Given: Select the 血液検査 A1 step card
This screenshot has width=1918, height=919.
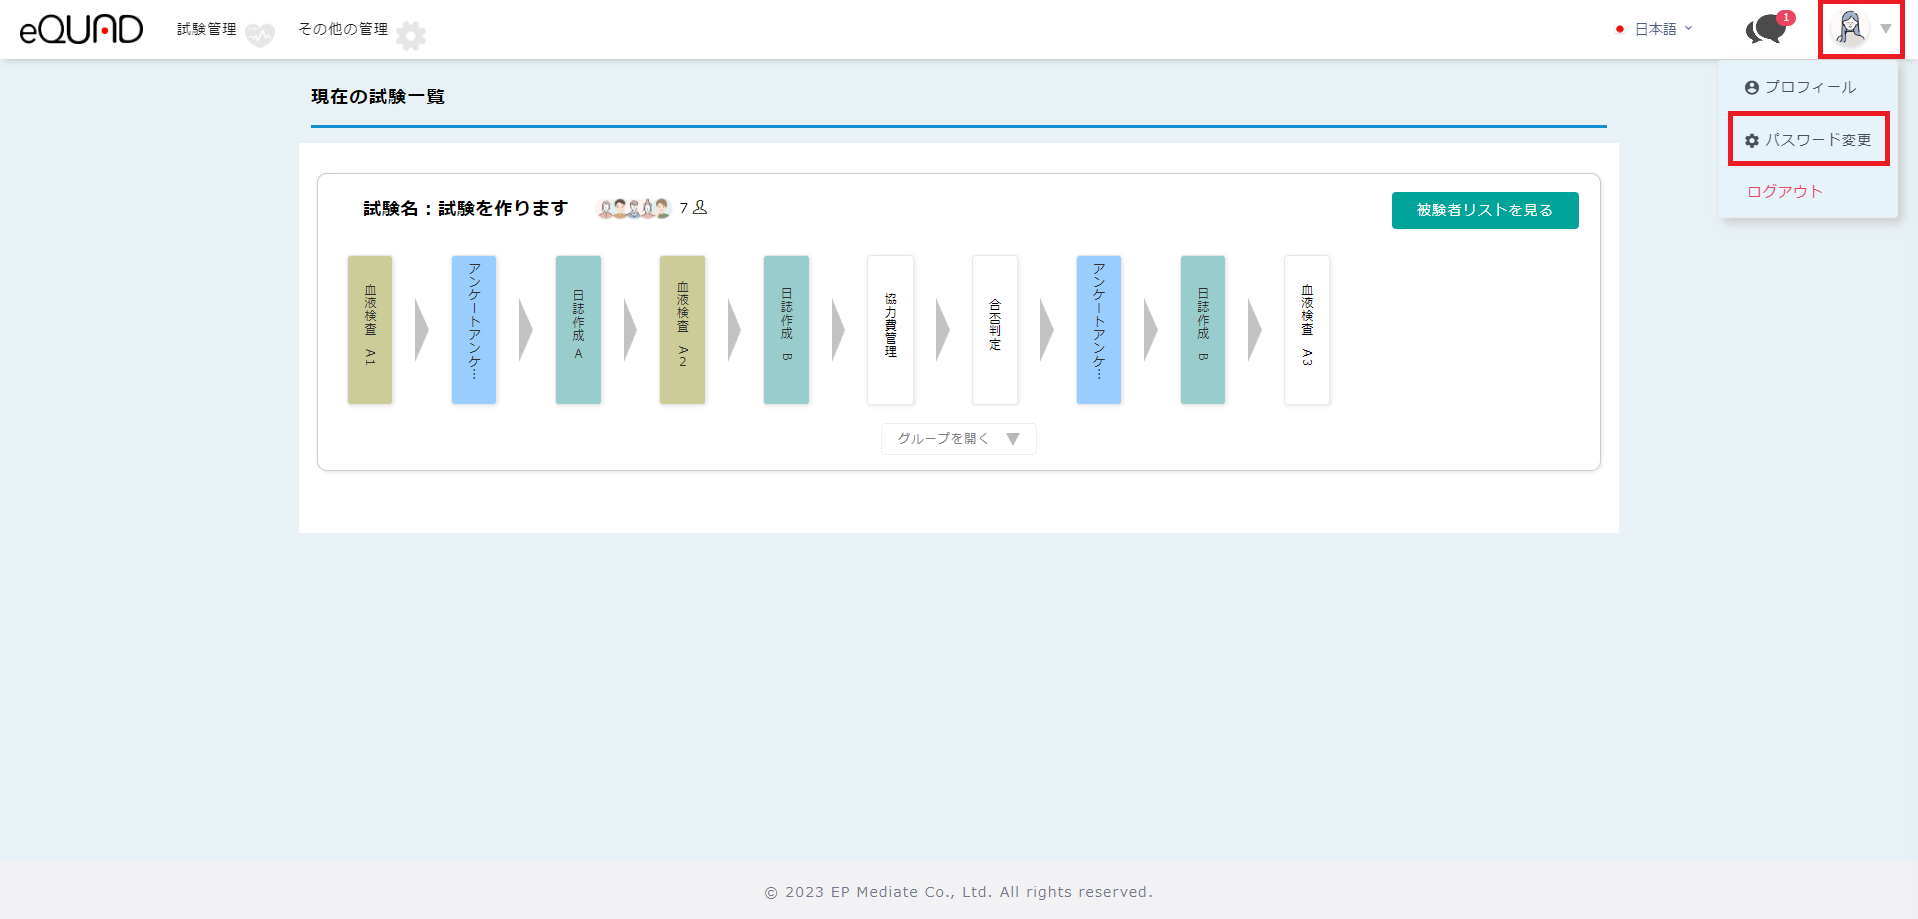Looking at the screenshot, I should pyautogui.click(x=370, y=329).
